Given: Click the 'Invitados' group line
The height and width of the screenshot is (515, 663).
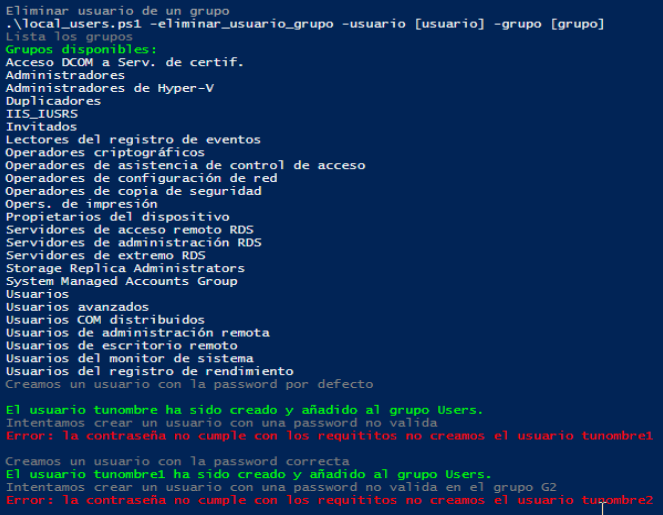Looking at the screenshot, I should coord(41,127).
